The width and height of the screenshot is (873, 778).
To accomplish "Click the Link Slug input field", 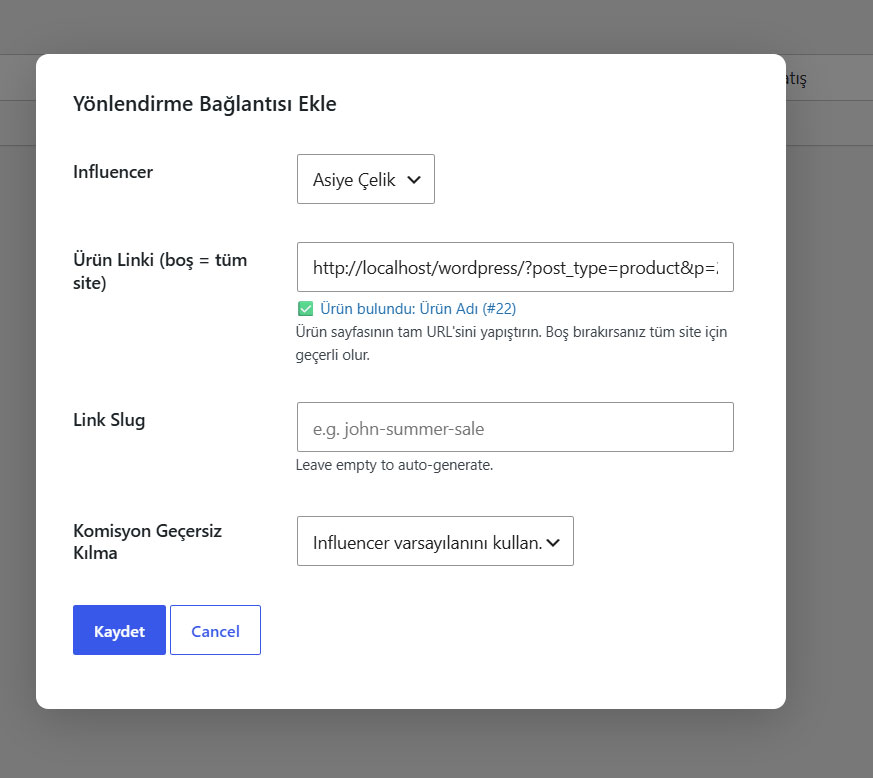I will point(515,427).
